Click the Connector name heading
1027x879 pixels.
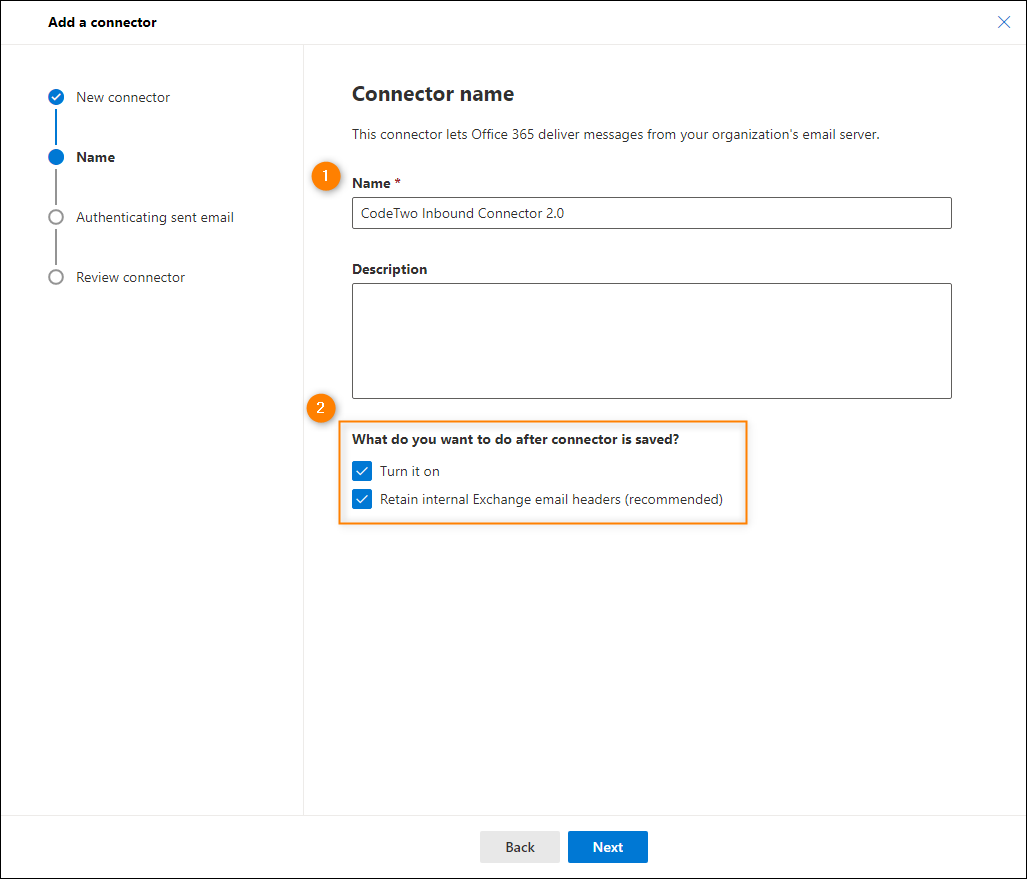click(433, 94)
